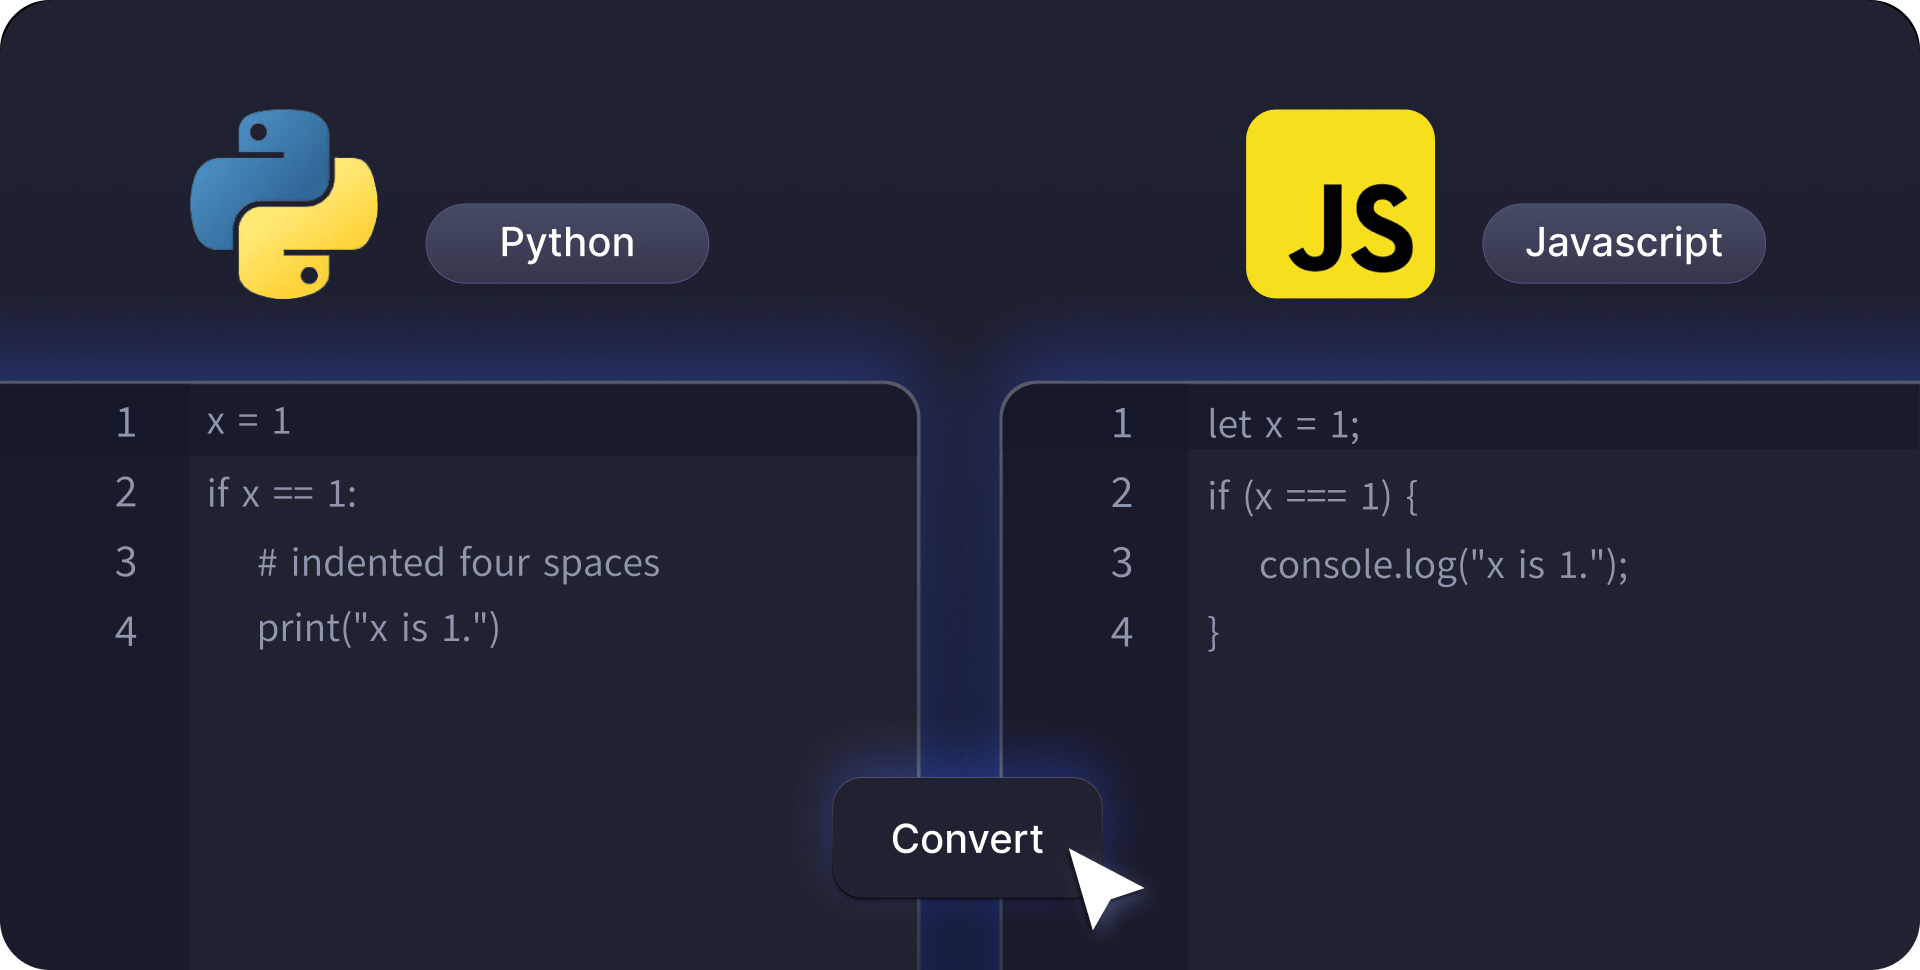
Task: Click the console.log("x is 1."); line
Action: click(x=1444, y=565)
